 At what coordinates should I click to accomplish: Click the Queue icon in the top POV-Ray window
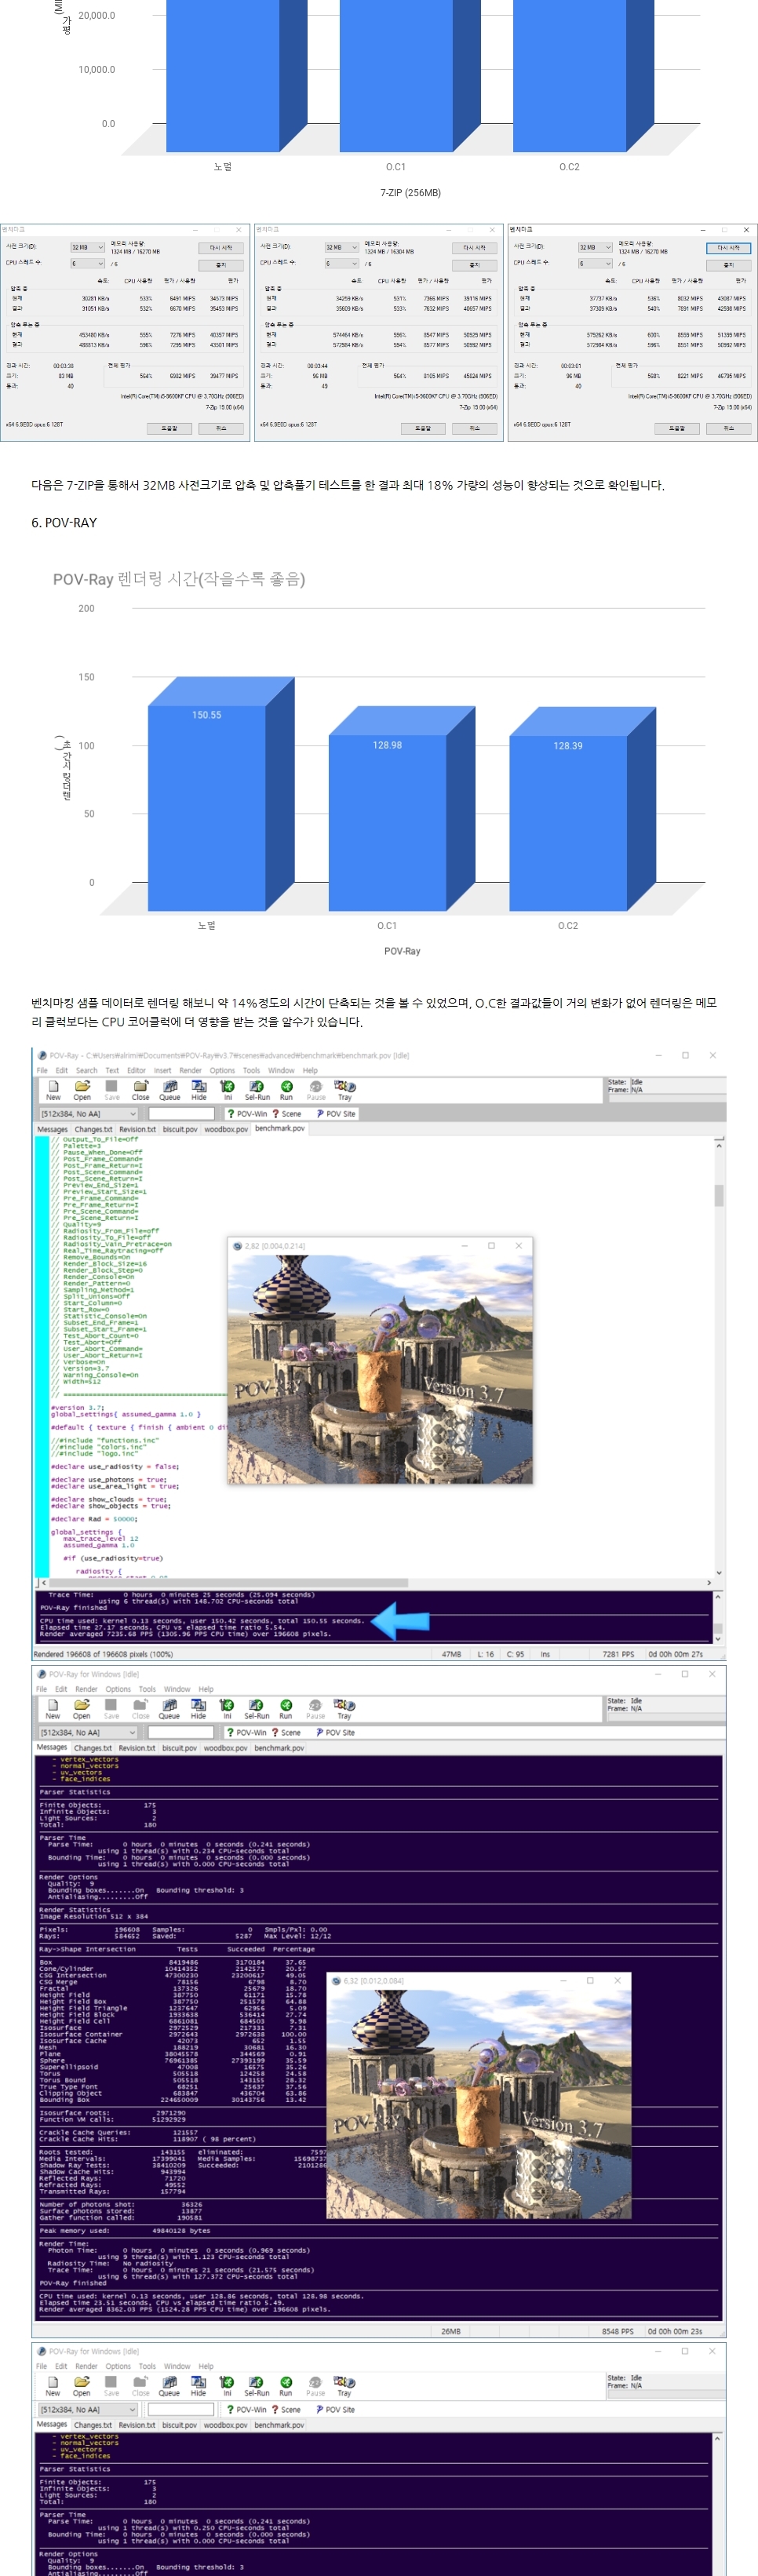pyautogui.click(x=170, y=1089)
